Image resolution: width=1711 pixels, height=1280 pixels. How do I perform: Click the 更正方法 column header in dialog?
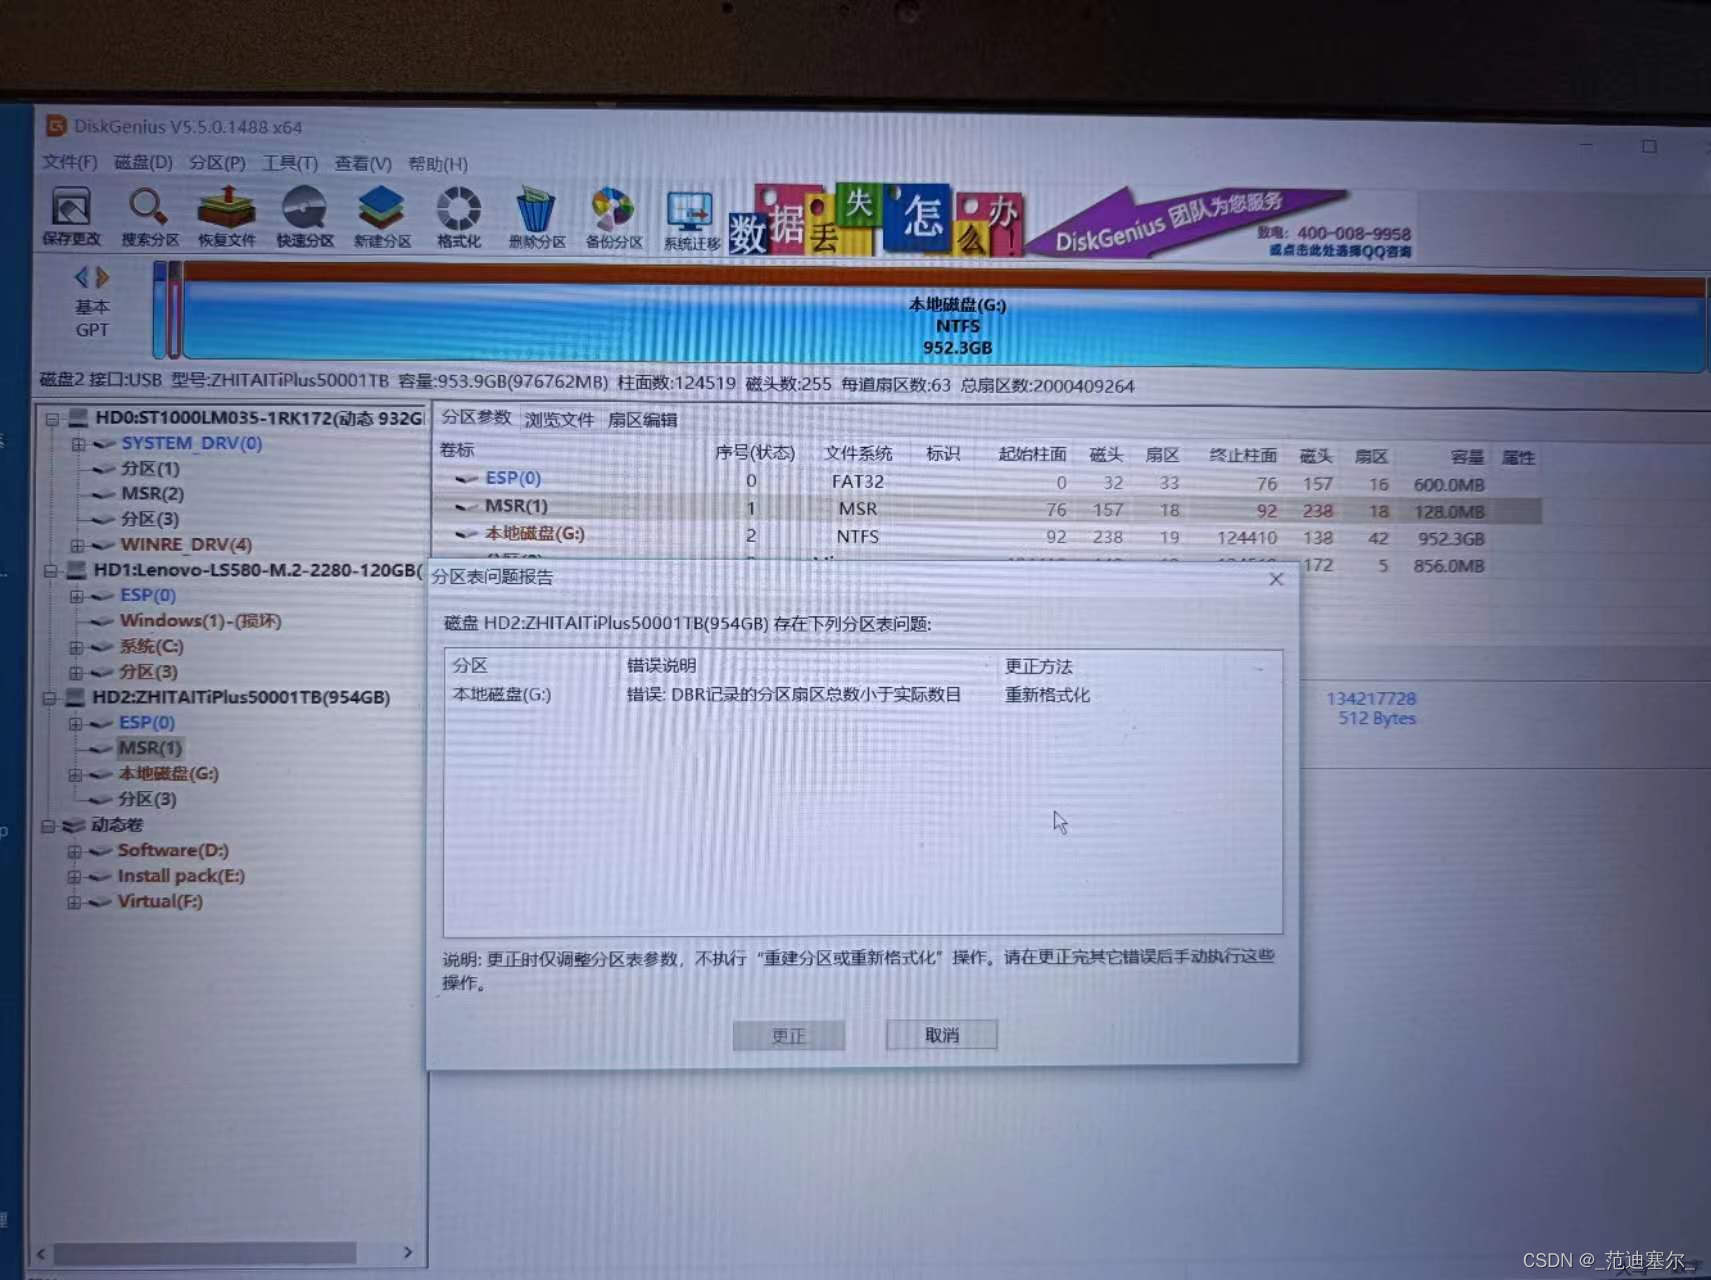pos(1038,666)
